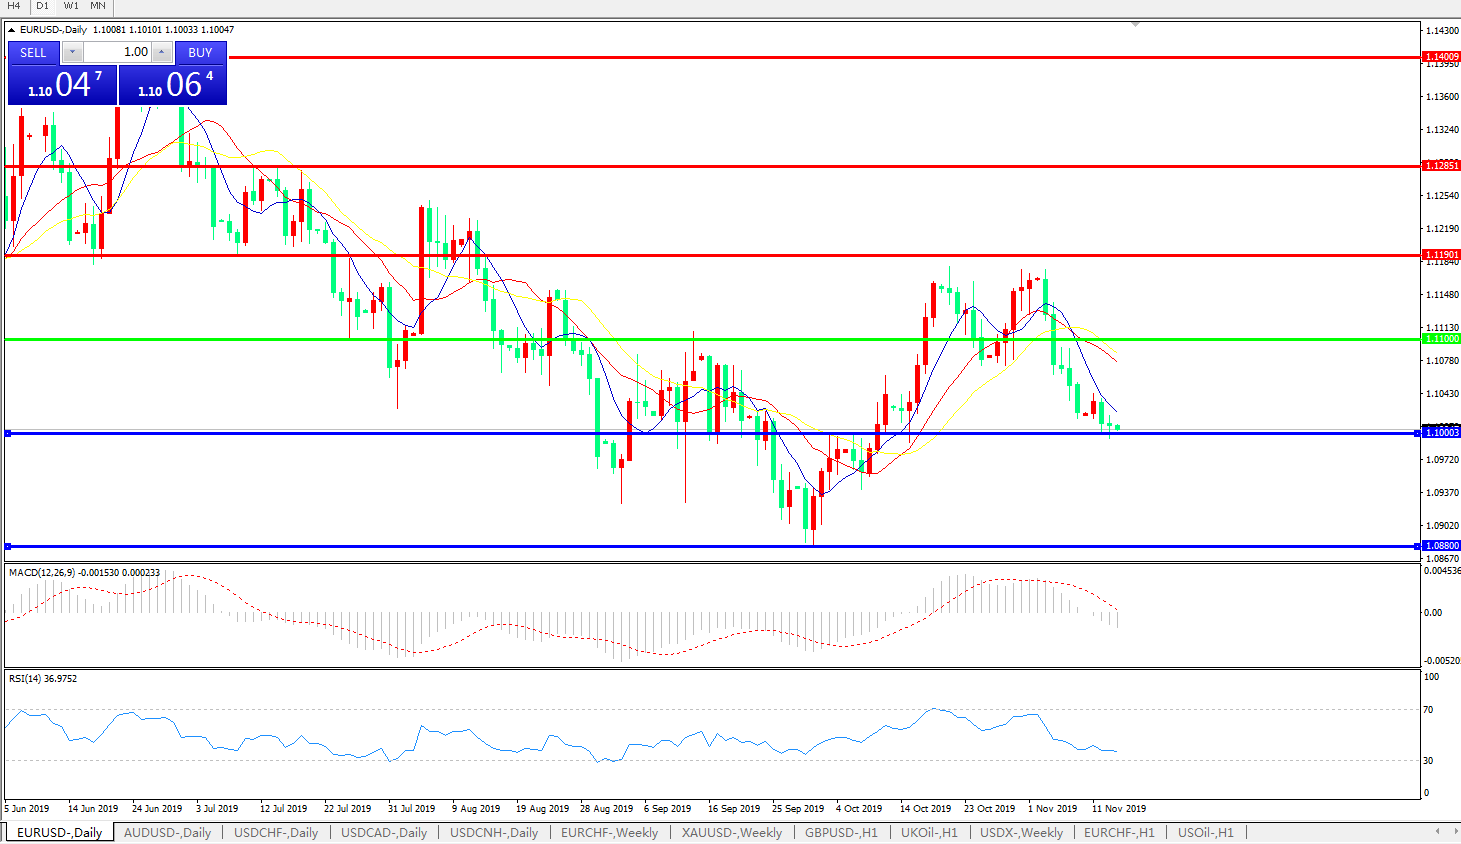Grab the blue 1.08800 line left handle
Screen dimensions: 1461x844
point(8,546)
